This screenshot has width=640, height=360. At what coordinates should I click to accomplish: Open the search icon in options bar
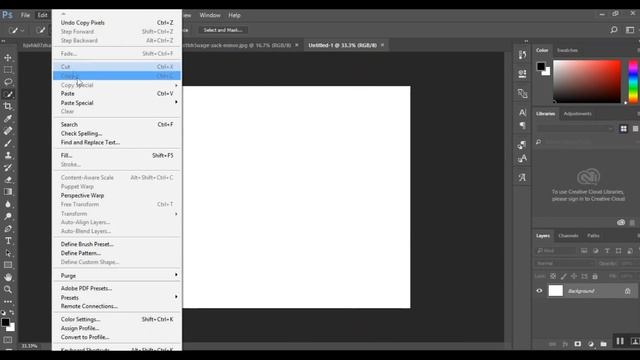[x=613, y=30]
